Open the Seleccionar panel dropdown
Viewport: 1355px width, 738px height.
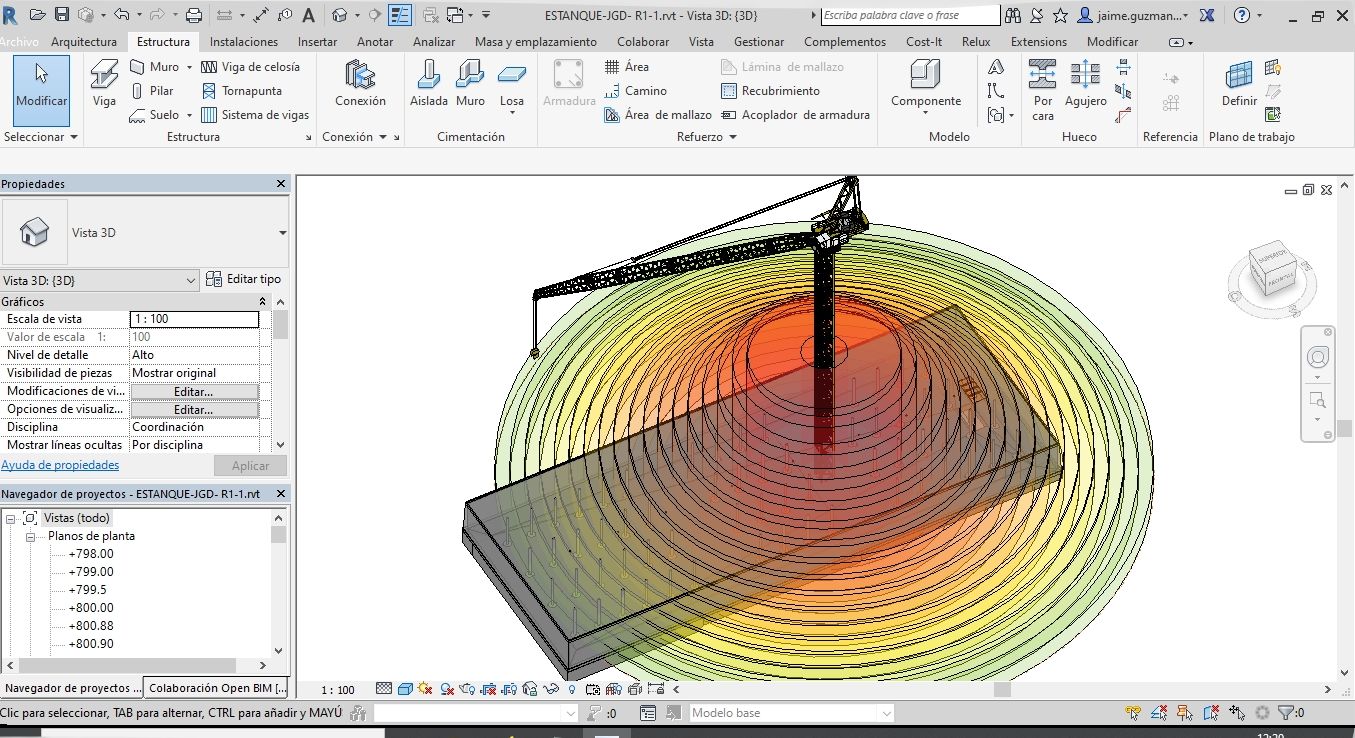(41, 137)
